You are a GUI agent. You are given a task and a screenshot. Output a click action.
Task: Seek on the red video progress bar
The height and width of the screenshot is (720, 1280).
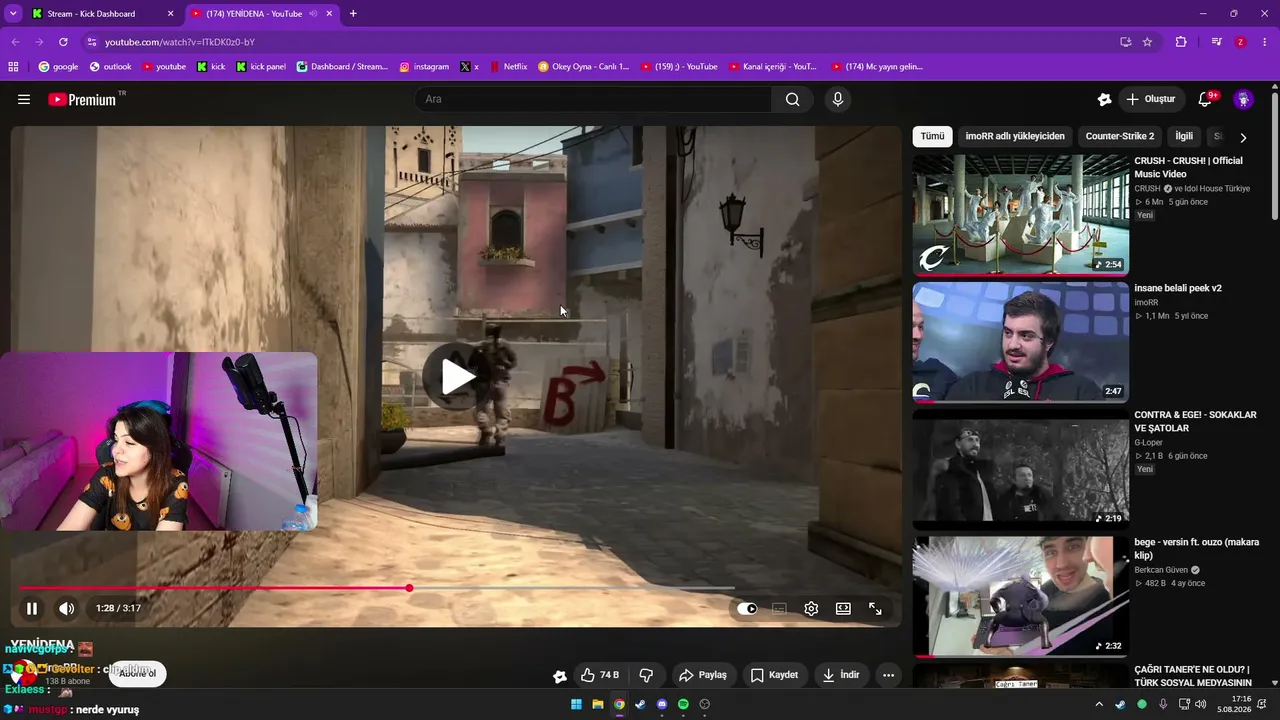click(x=455, y=588)
